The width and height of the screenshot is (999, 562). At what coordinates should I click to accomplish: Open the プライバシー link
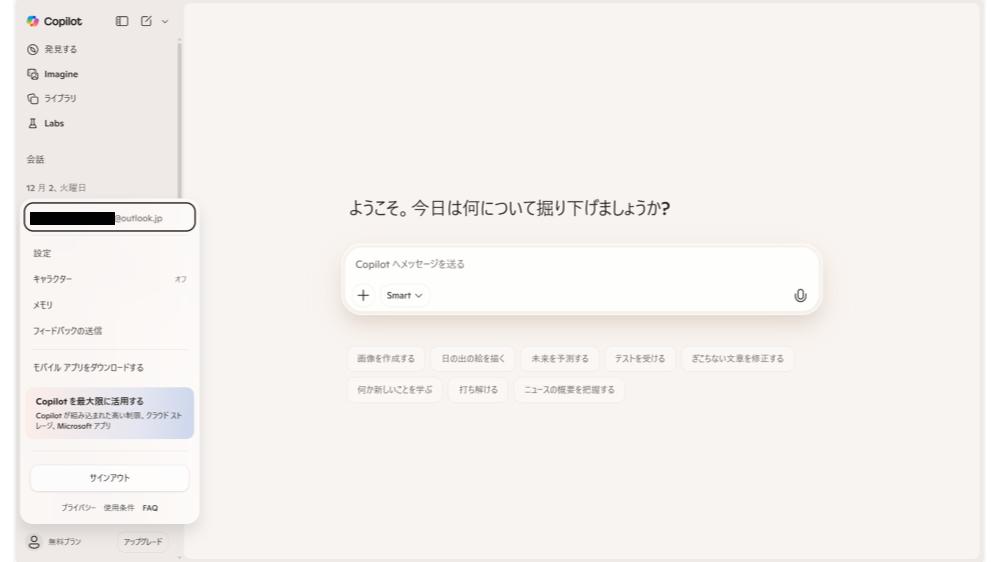pos(78,508)
